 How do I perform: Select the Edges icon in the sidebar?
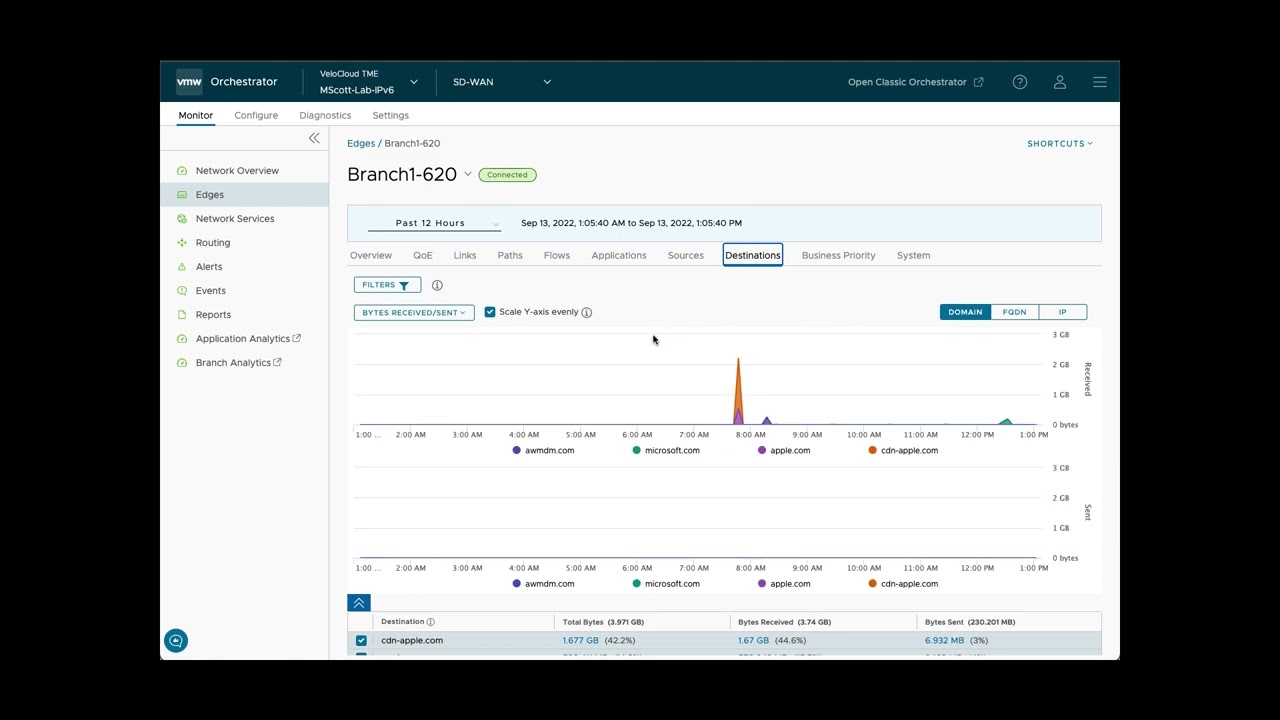pyautogui.click(x=182, y=194)
